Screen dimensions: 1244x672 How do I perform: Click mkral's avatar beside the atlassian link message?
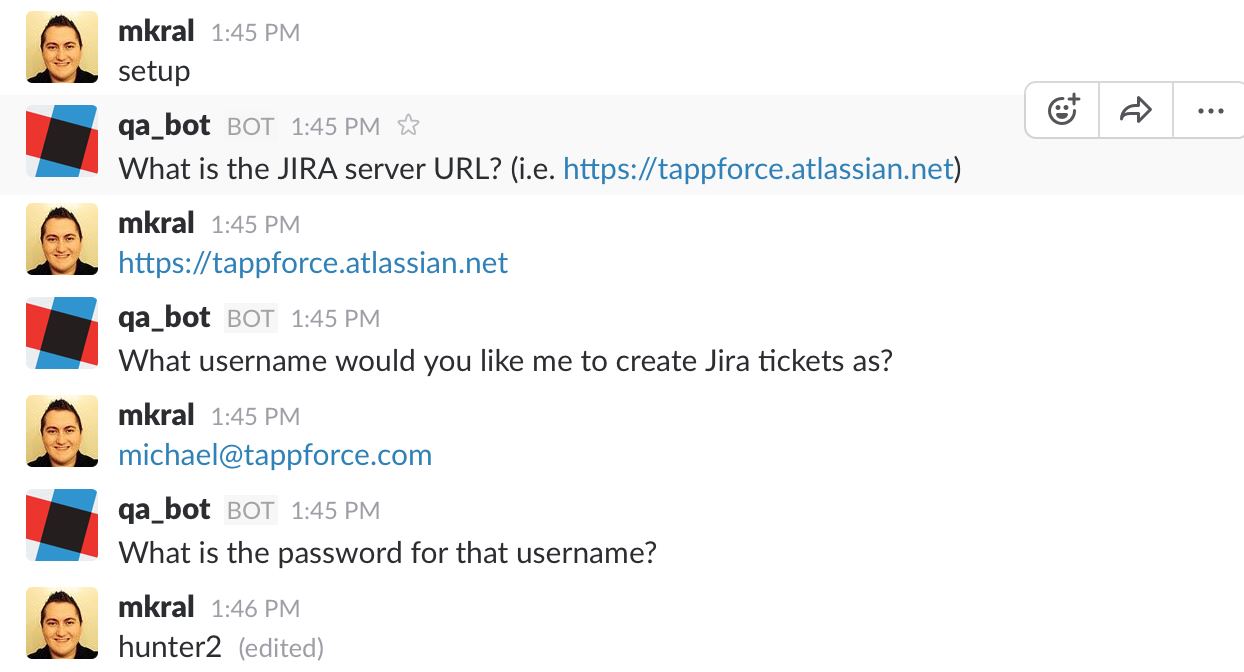pos(62,239)
